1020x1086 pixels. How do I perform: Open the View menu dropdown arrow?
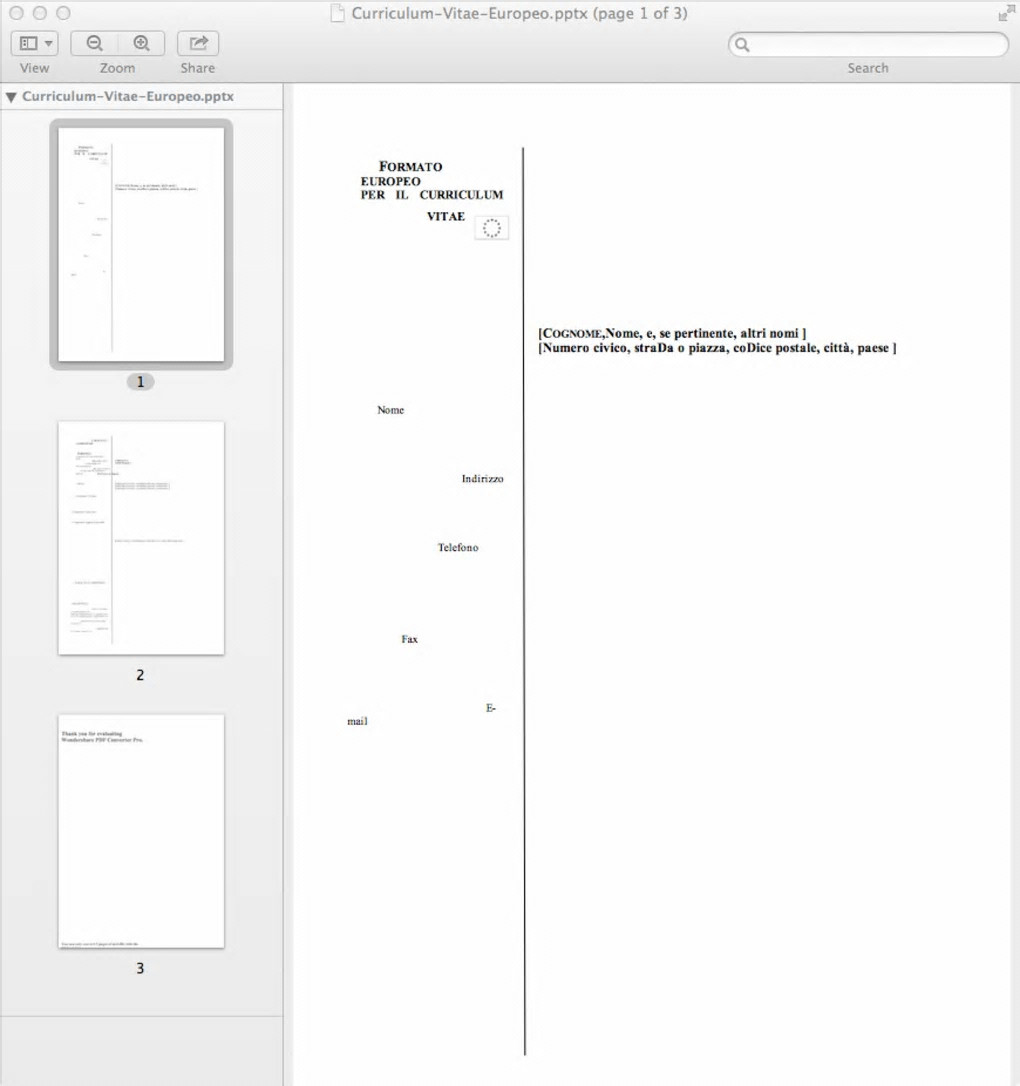point(48,44)
